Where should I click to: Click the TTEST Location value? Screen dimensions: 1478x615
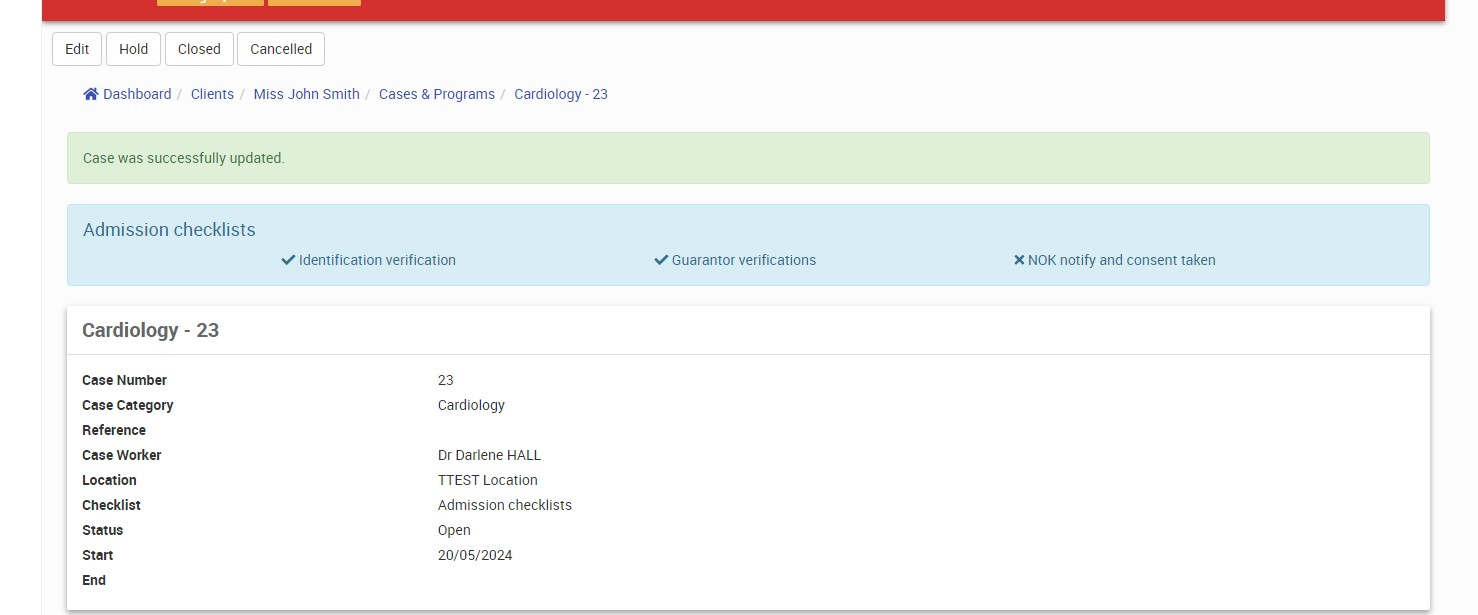pyautogui.click(x=488, y=480)
